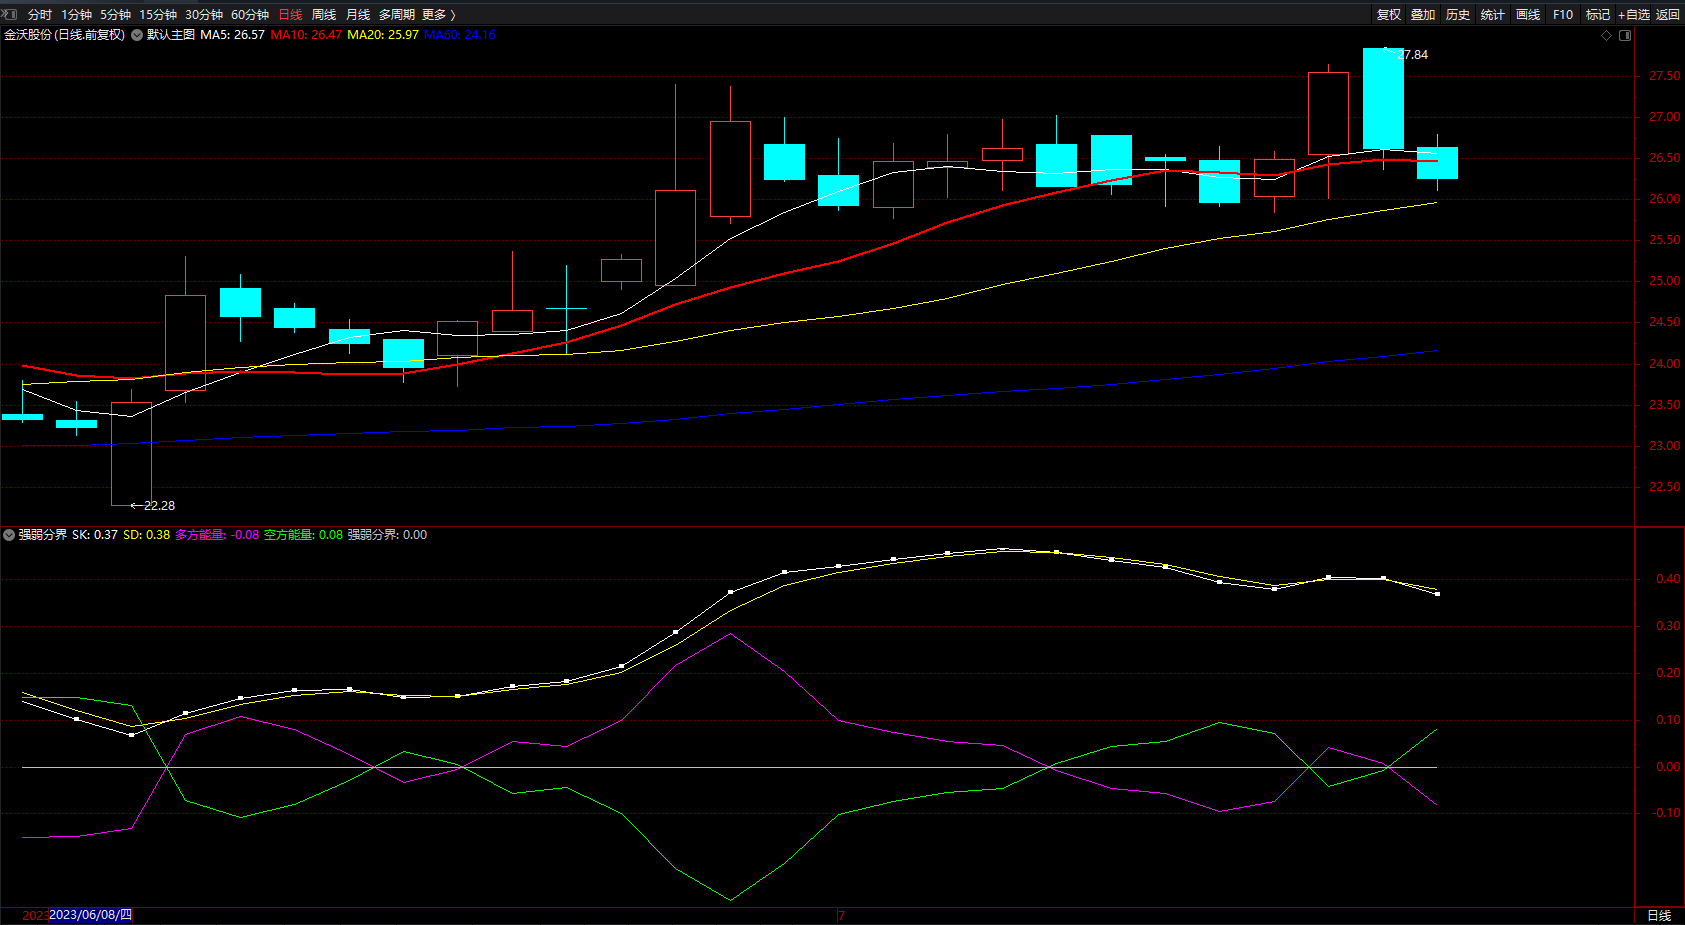Open the 画线 drawing tools
1685x925 pixels.
pyautogui.click(x=1528, y=14)
